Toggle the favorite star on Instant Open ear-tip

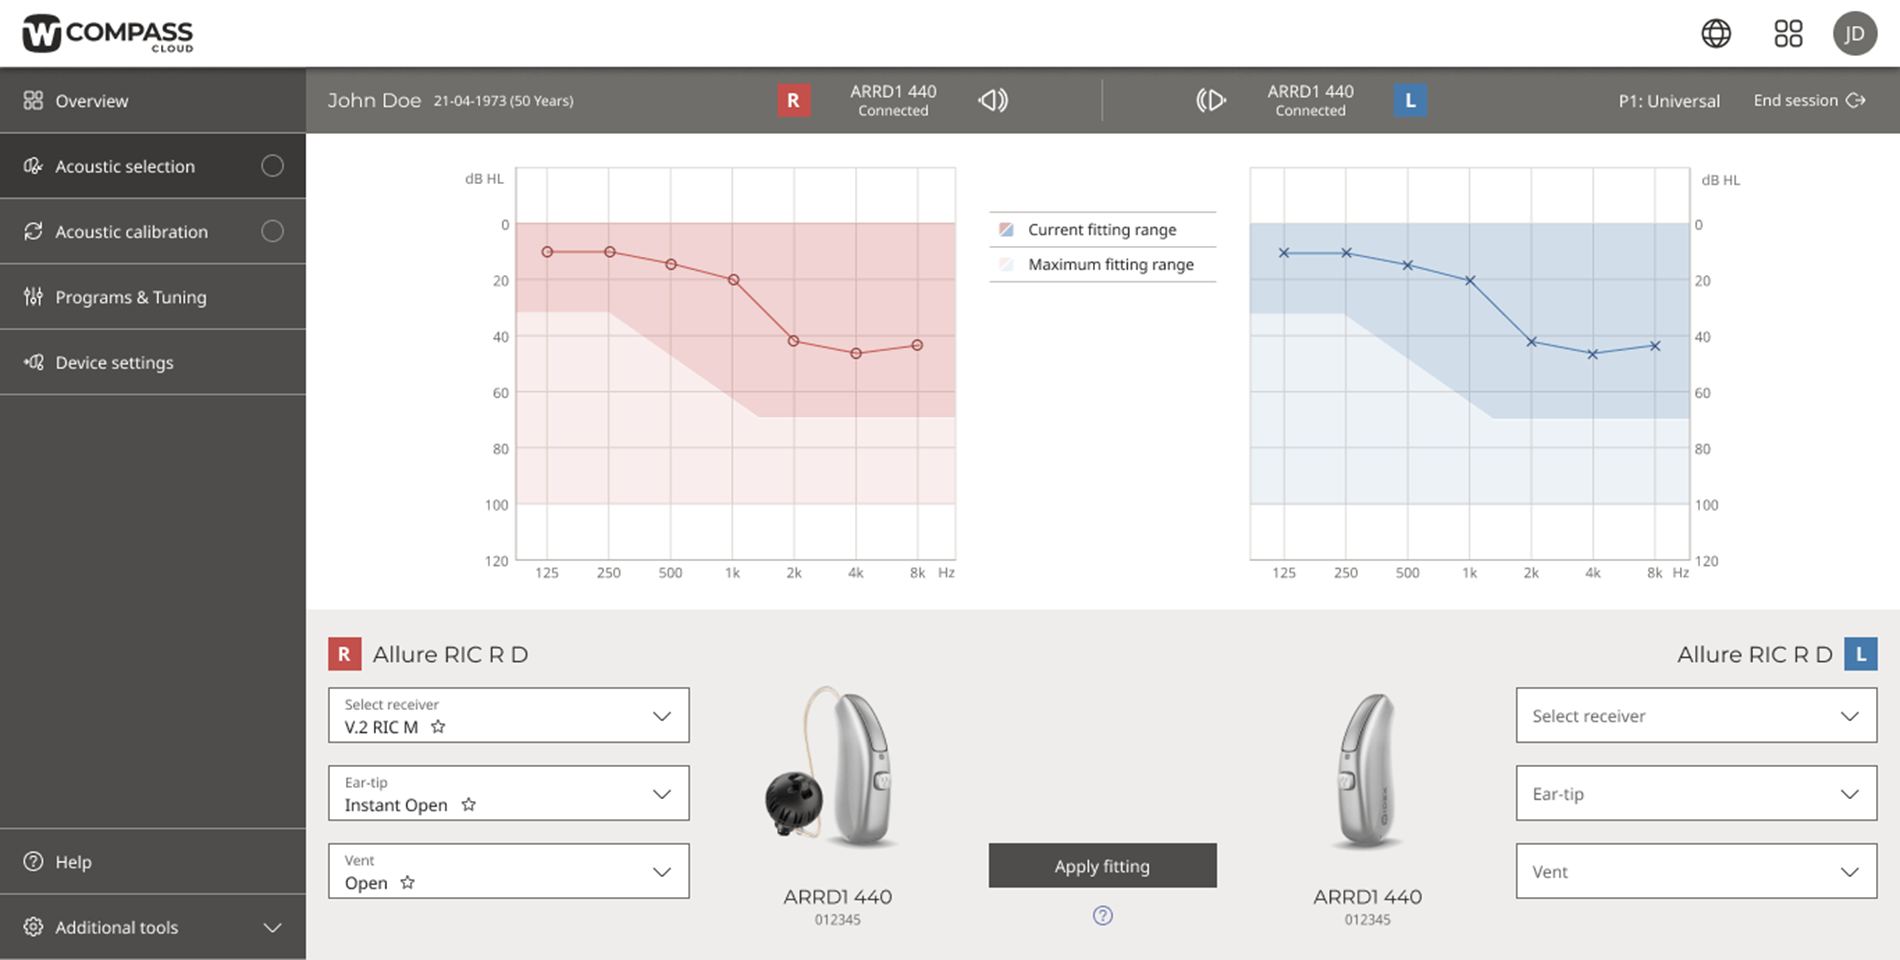[x=469, y=805]
